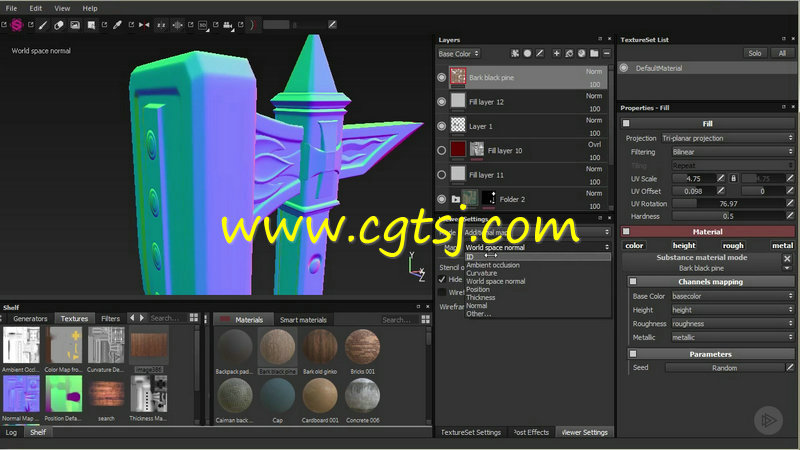Click the UV Rotation edit pencil icon
Viewport: 800px width, 450px height.
pyautogui.click(x=790, y=203)
